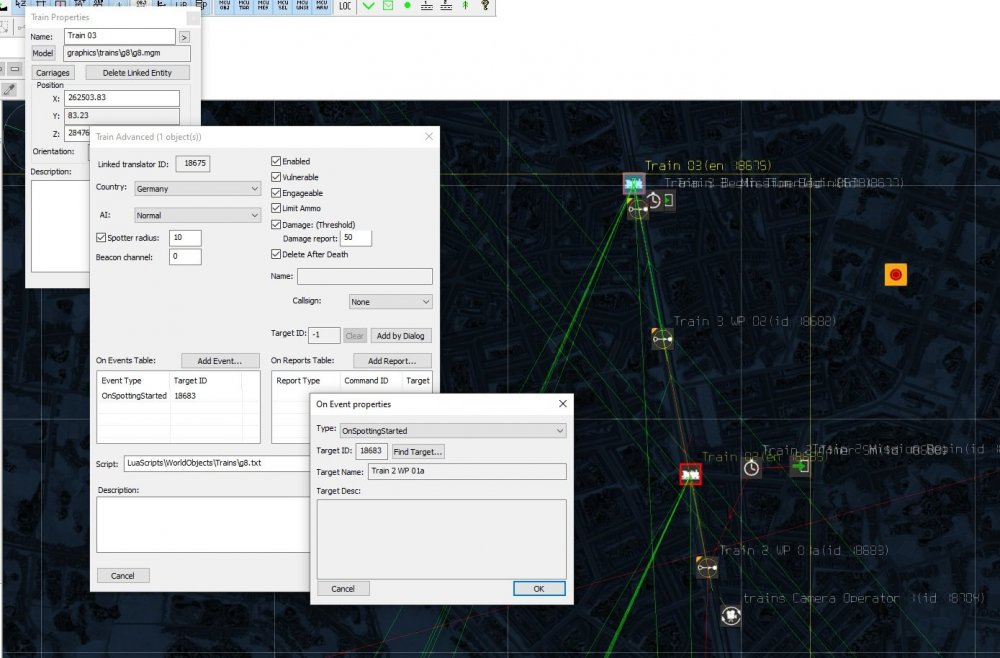
Task: Click the green checkmark toolbar icon
Action: coord(368,6)
